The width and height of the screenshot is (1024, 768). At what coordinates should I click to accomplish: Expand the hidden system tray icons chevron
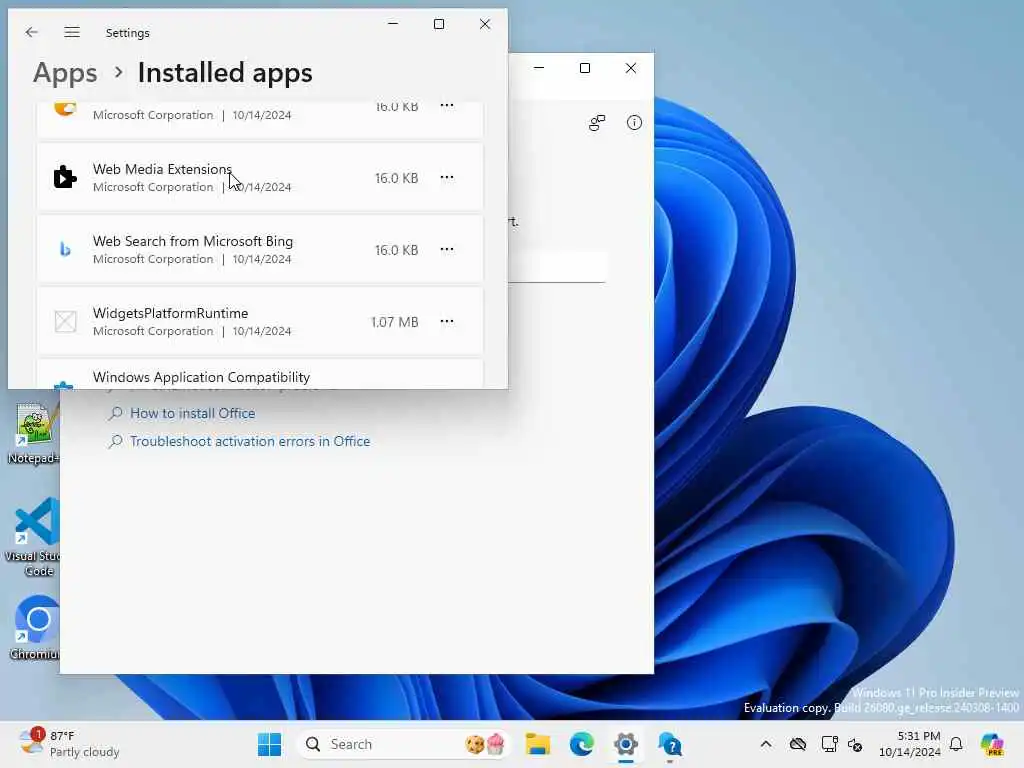[766, 744]
